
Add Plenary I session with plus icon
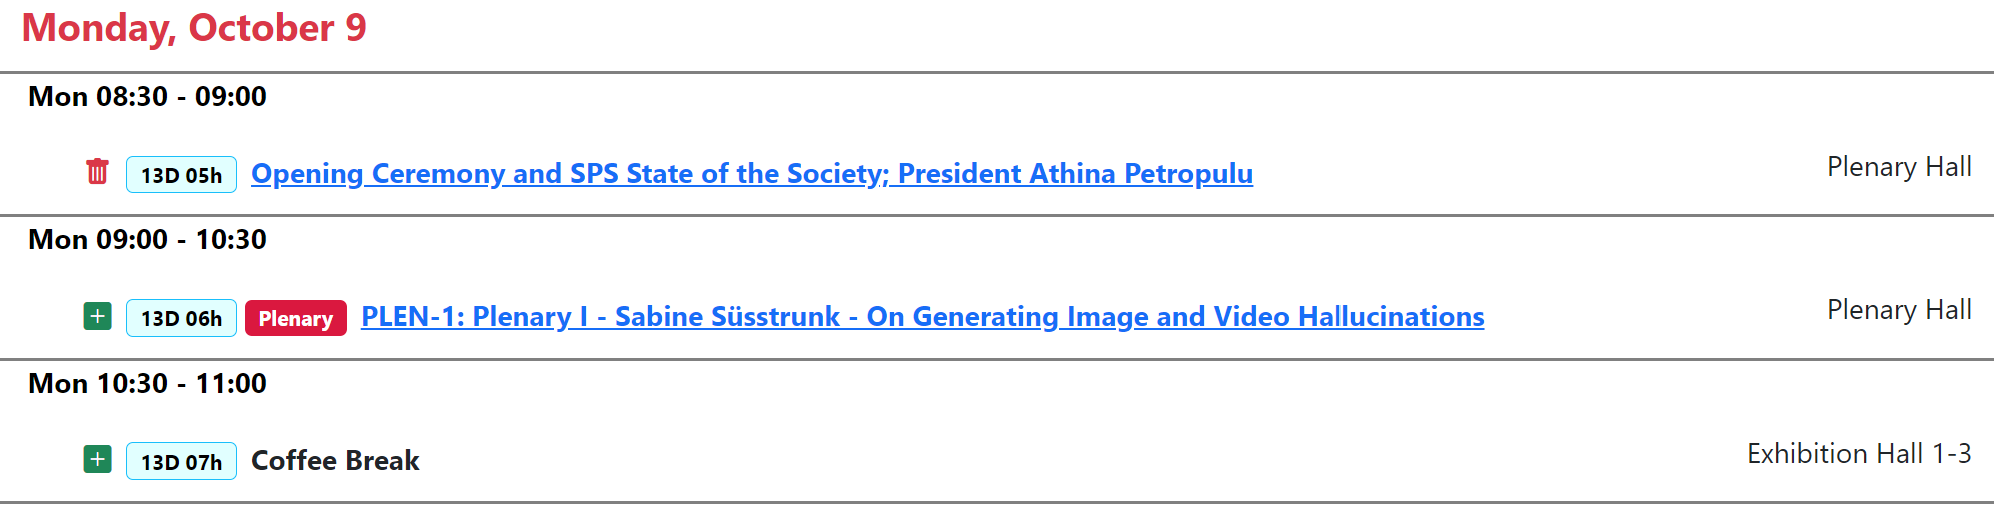click(97, 317)
